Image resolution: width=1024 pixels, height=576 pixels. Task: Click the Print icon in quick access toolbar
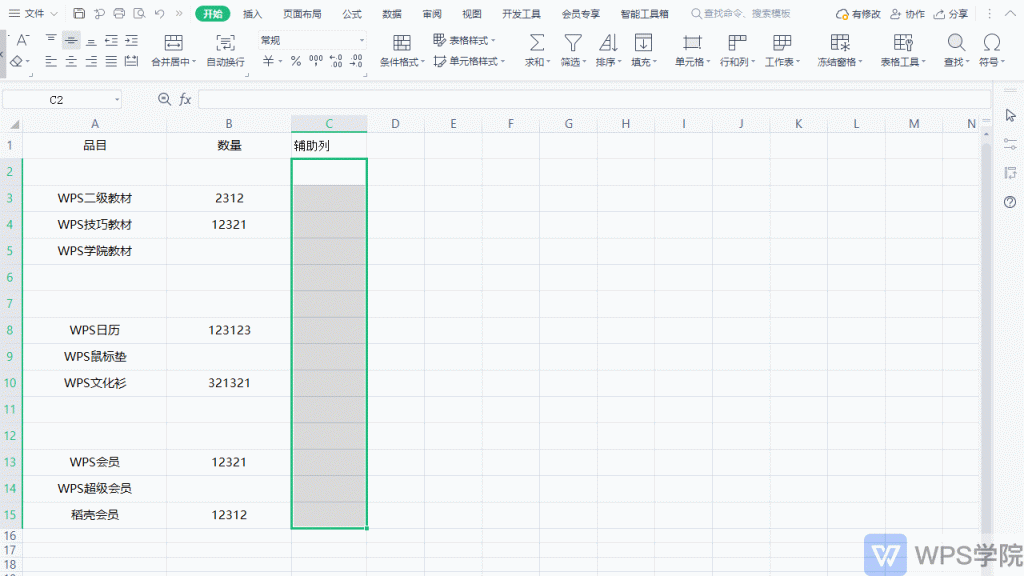click(x=119, y=14)
